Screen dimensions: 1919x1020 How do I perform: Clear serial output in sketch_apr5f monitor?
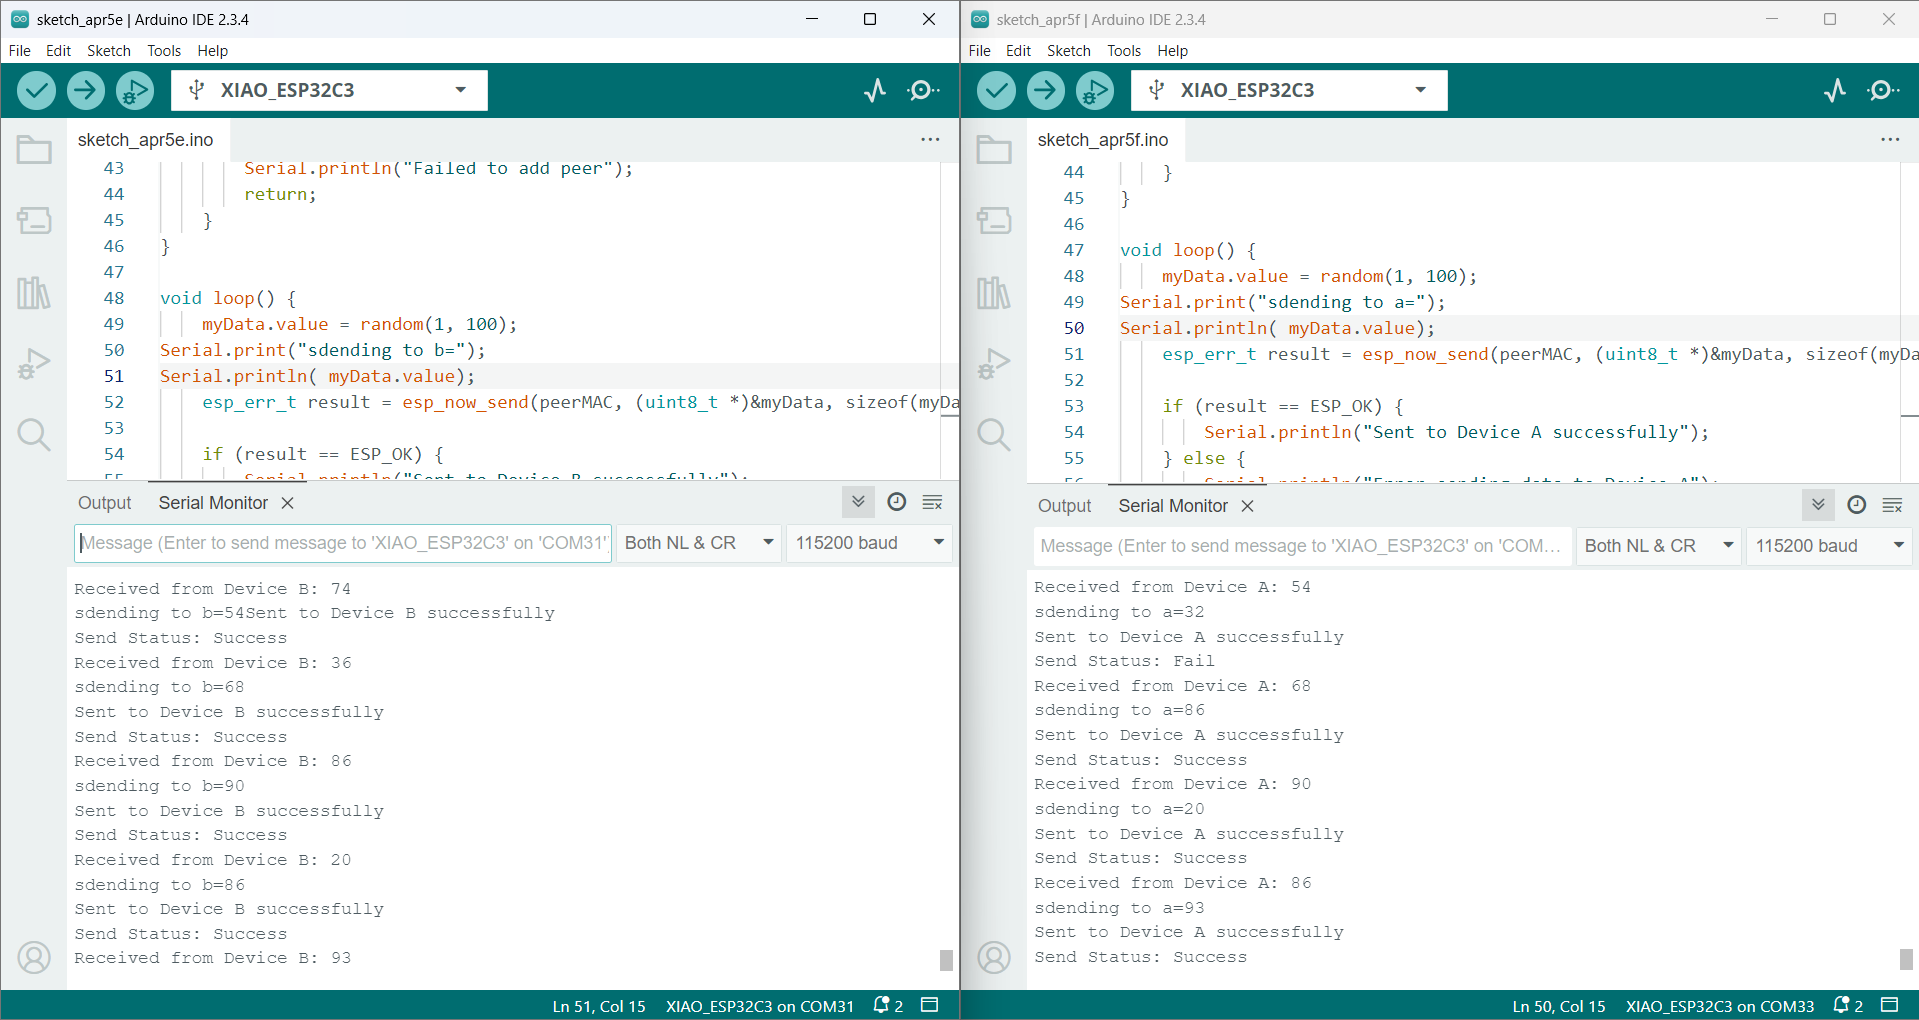pyautogui.click(x=1892, y=506)
